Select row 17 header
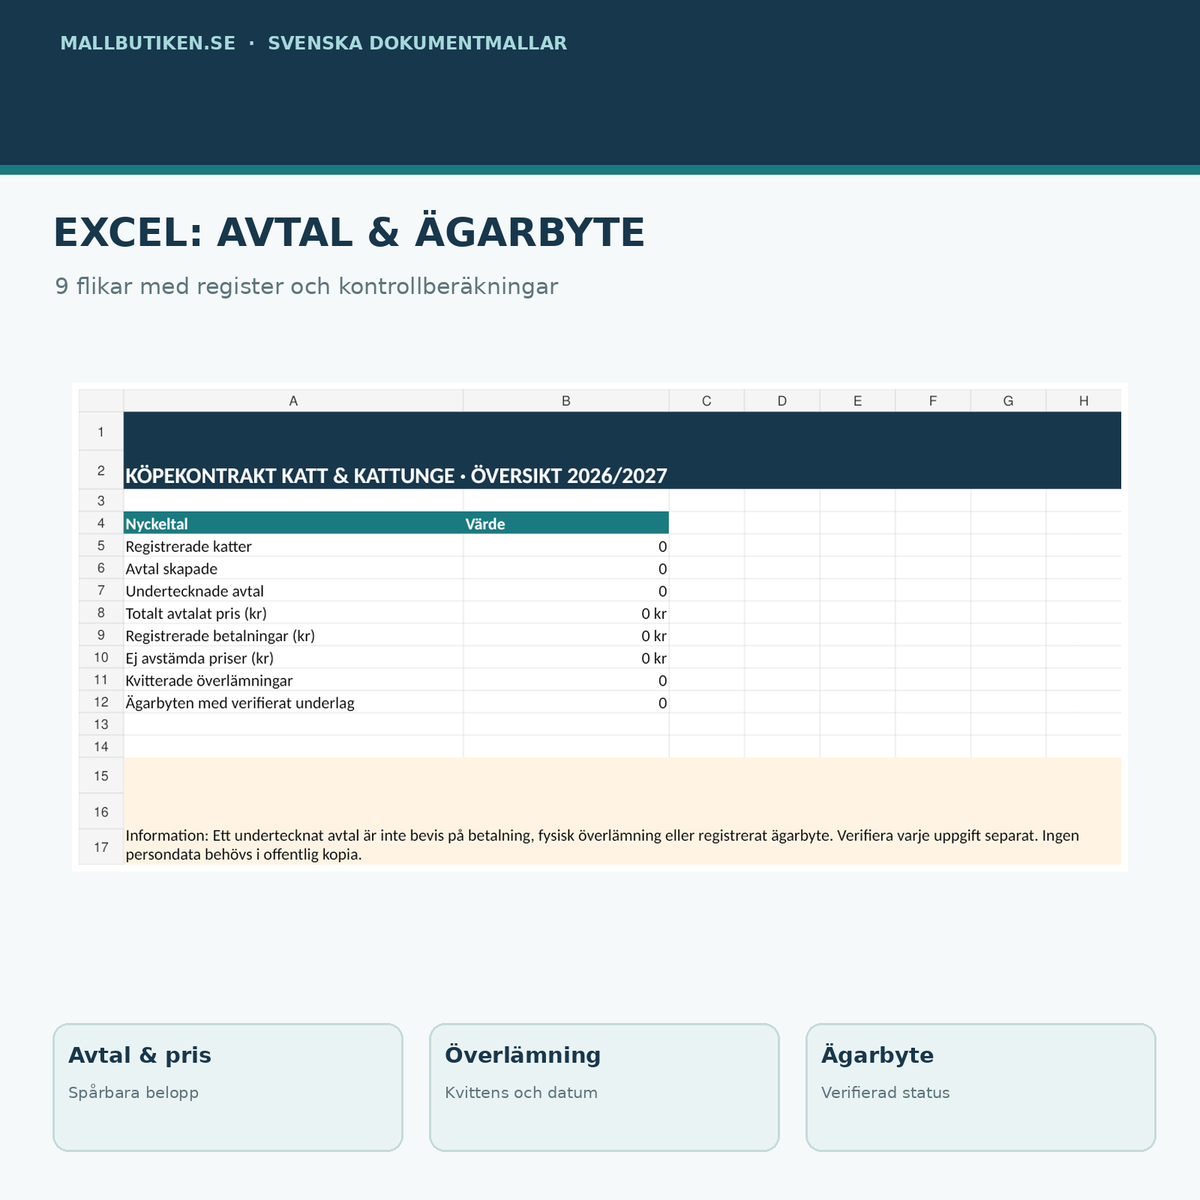 (x=101, y=847)
